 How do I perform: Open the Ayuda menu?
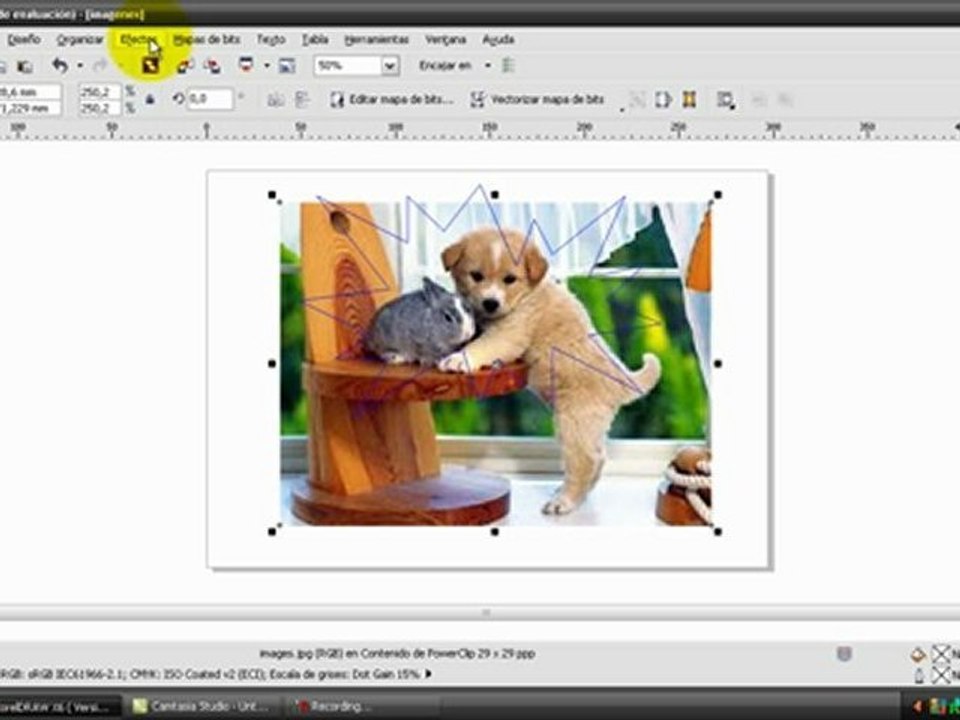pyautogui.click(x=498, y=39)
